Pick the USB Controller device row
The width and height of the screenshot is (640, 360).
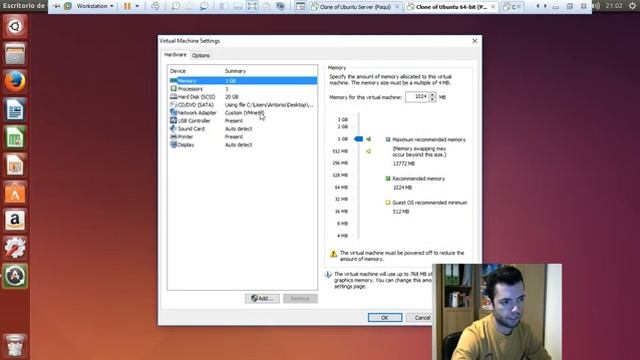(x=243, y=121)
